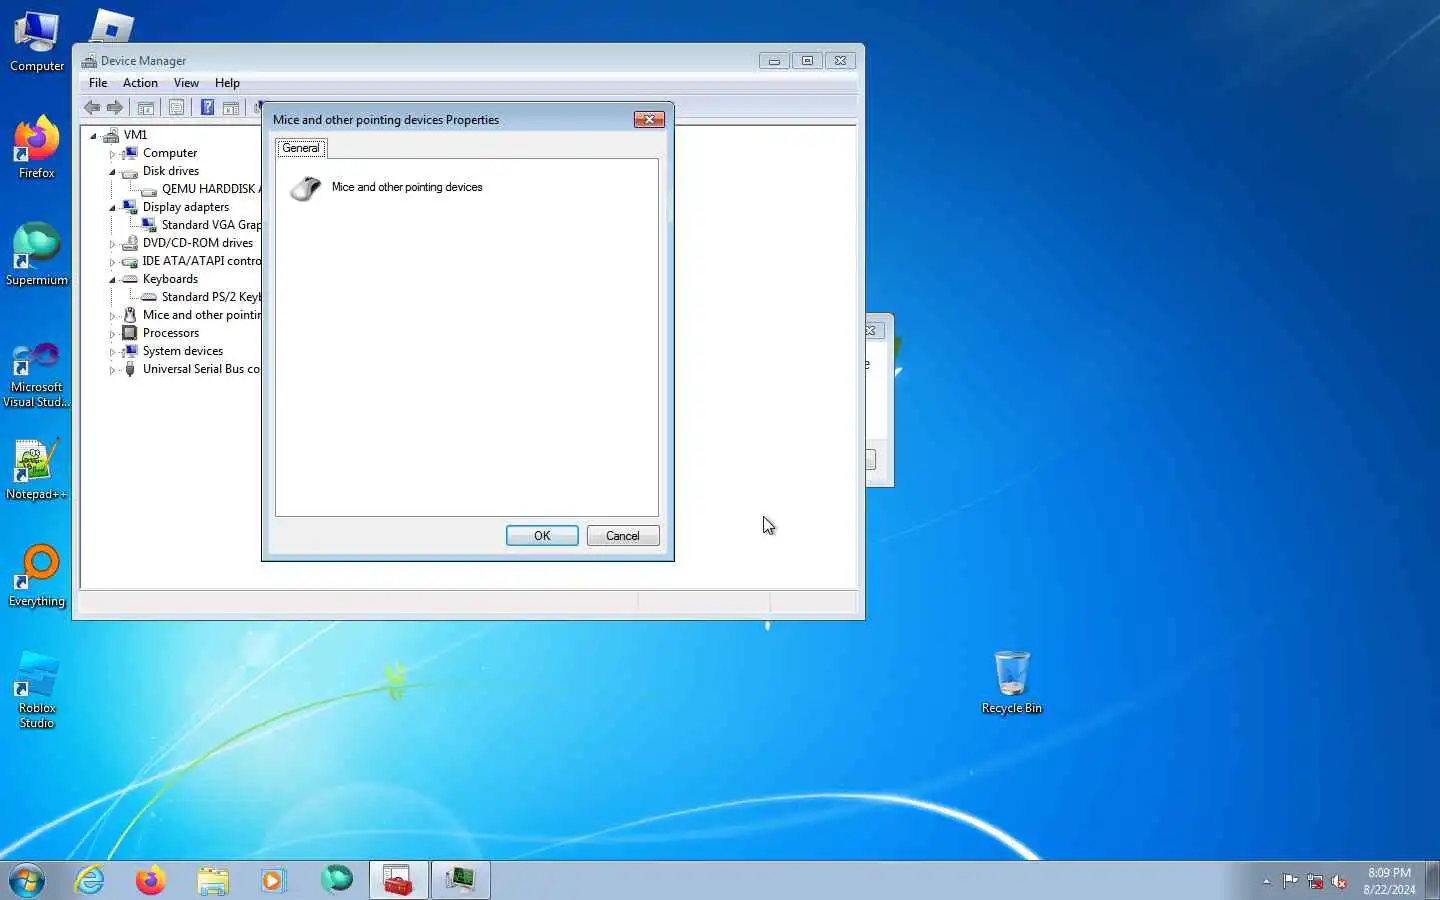Open Windows Media Player from taskbar
This screenshot has height=900, width=1440.
tap(273, 880)
